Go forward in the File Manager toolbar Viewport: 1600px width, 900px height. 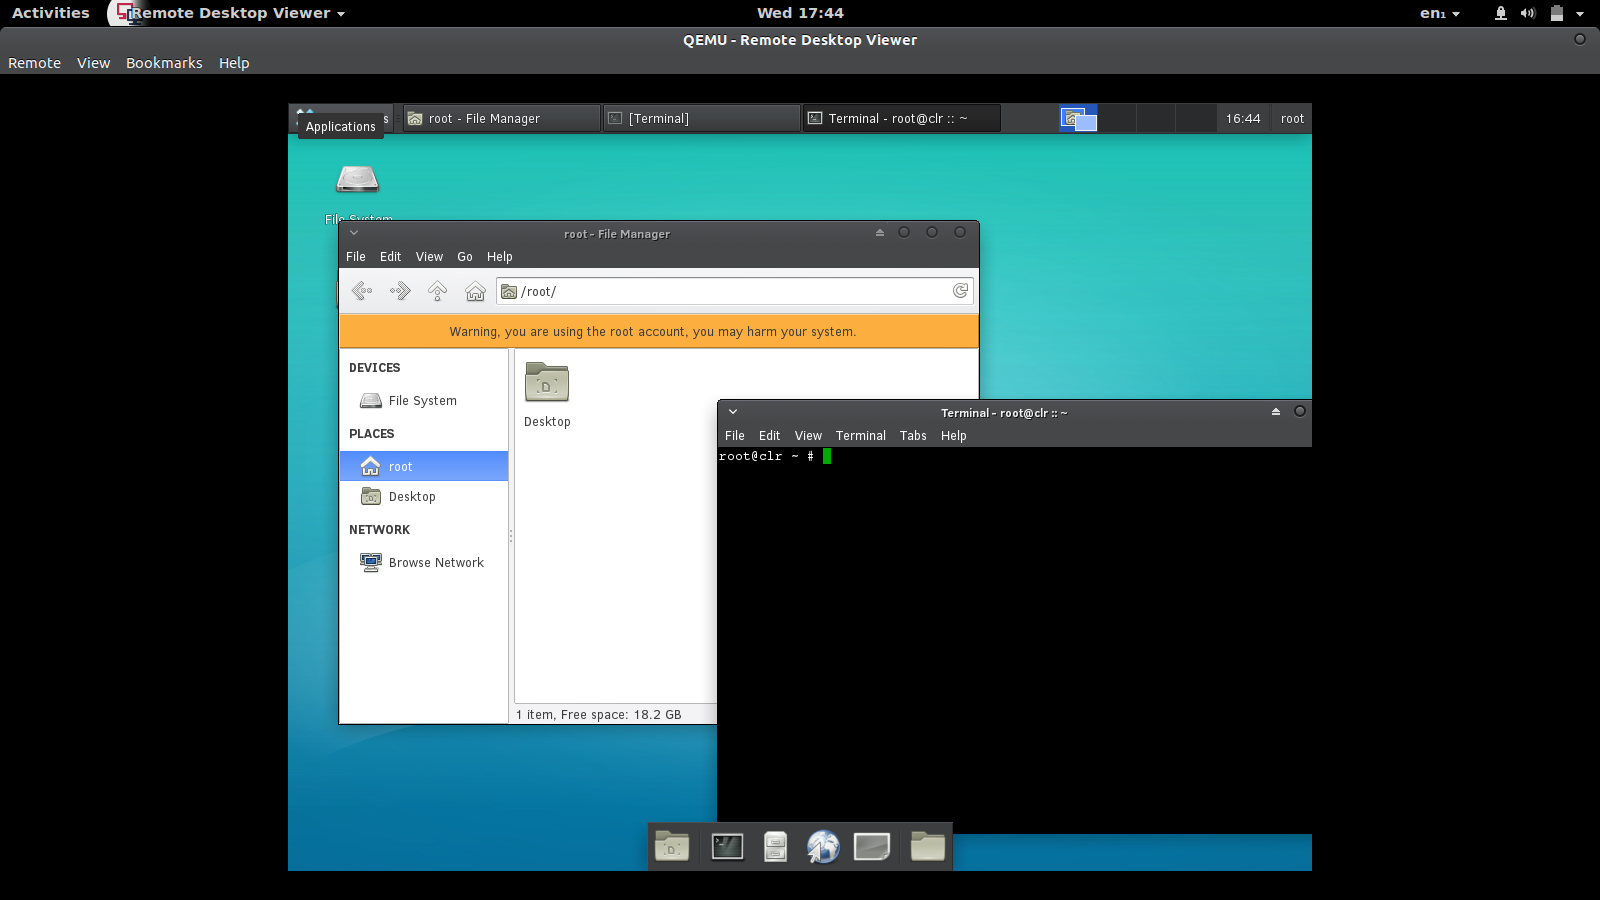(x=400, y=291)
